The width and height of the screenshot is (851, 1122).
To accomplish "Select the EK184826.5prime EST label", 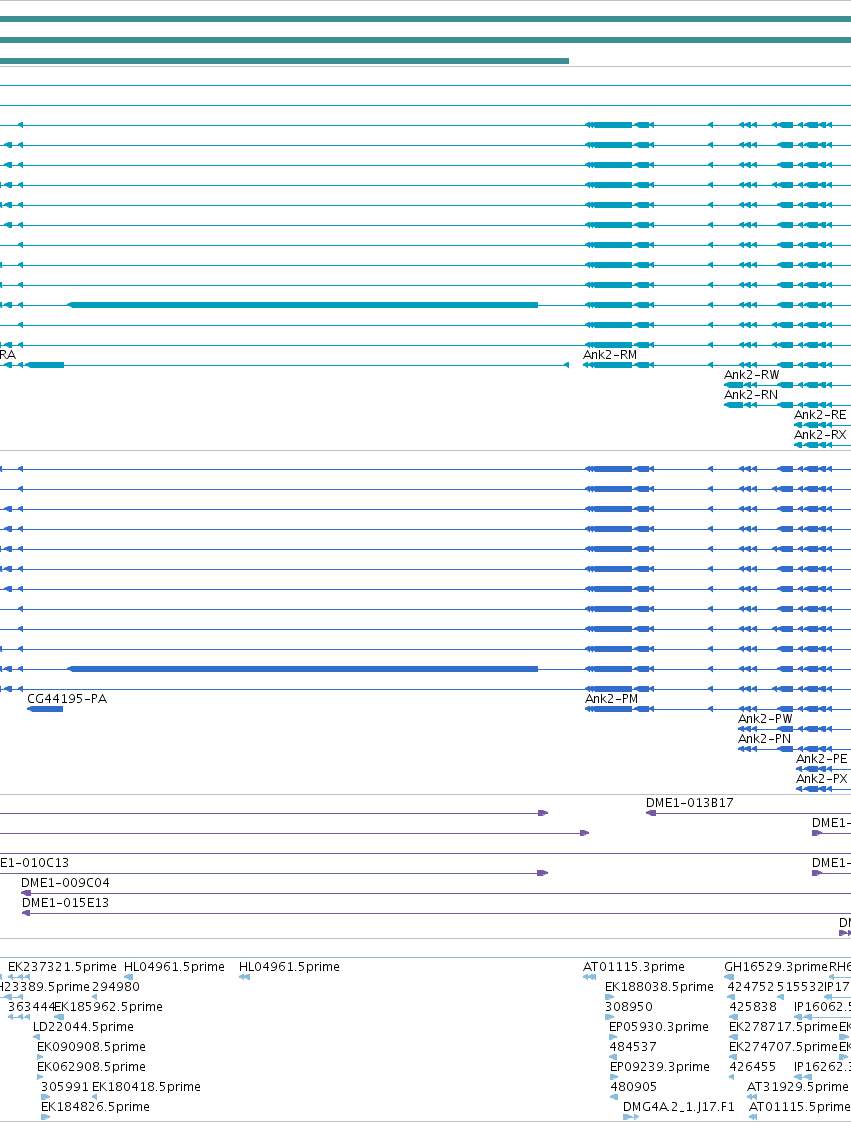I will point(95,1107).
